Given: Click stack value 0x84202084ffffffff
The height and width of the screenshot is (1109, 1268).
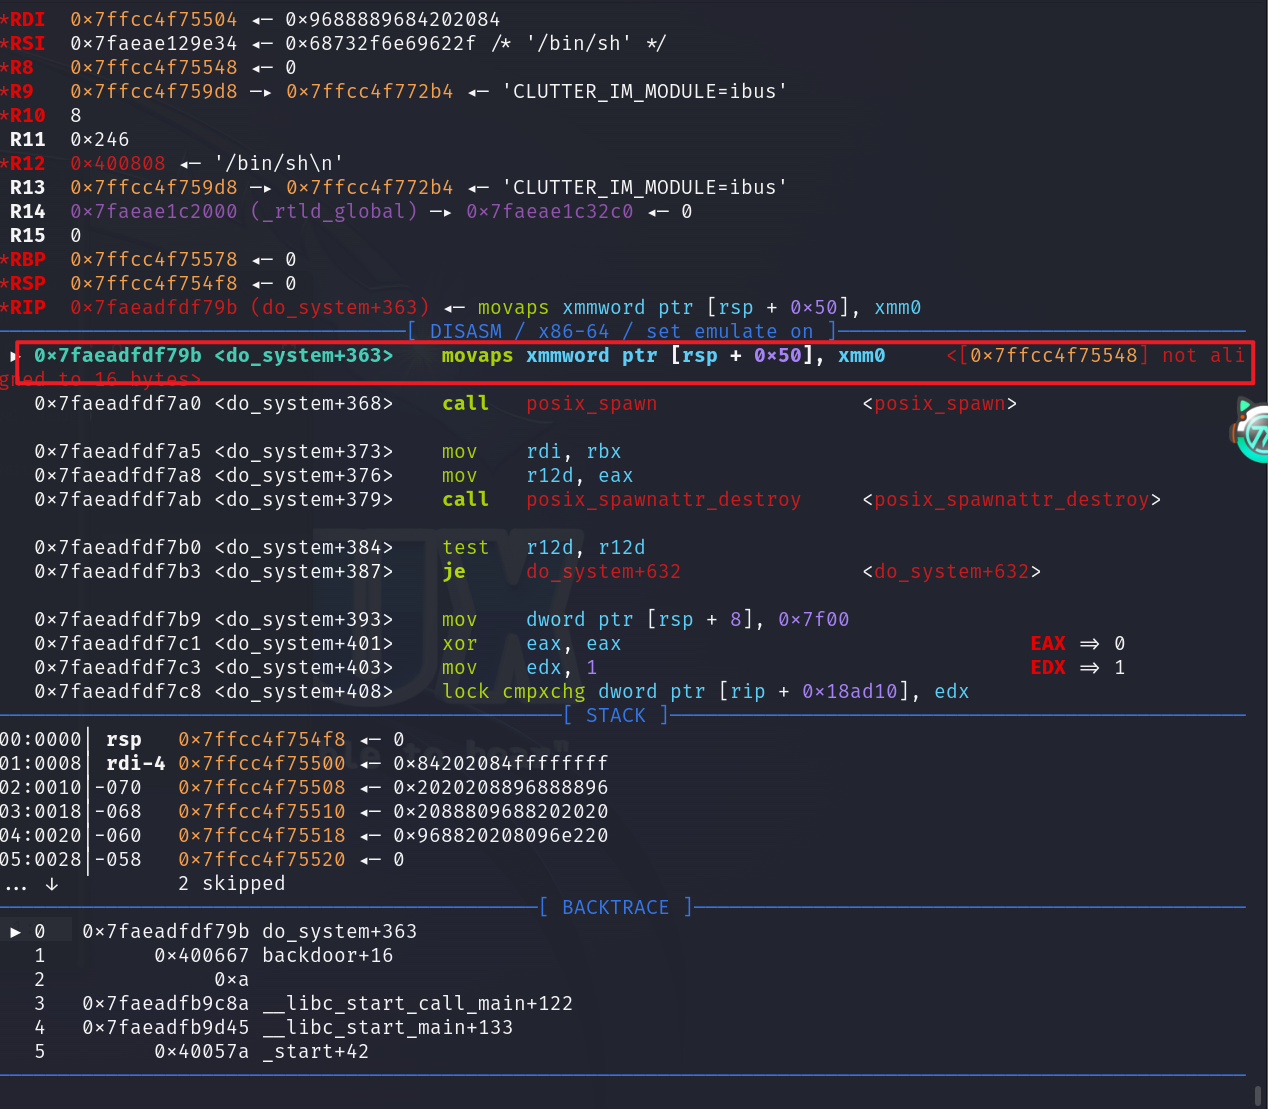Looking at the screenshot, I should [501, 763].
